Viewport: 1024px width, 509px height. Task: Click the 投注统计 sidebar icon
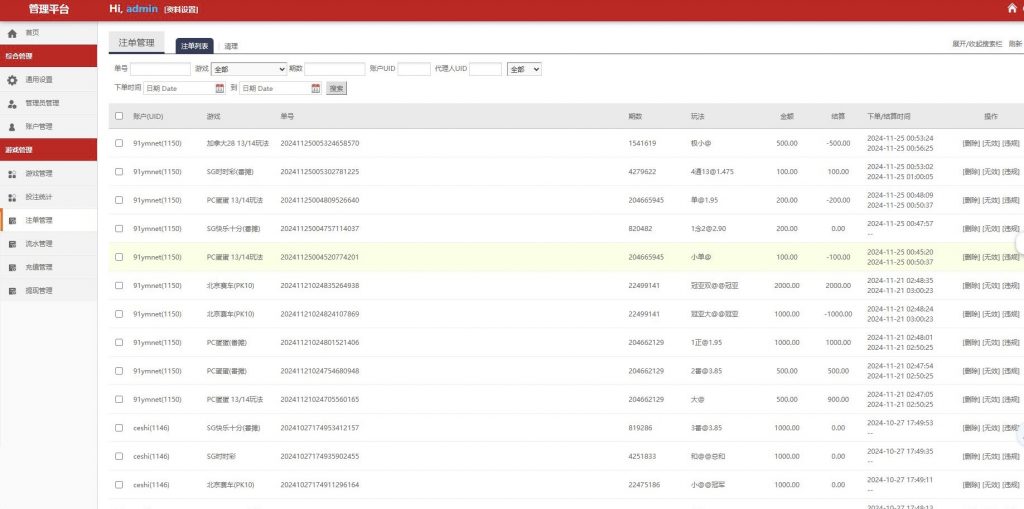[x=12, y=197]
